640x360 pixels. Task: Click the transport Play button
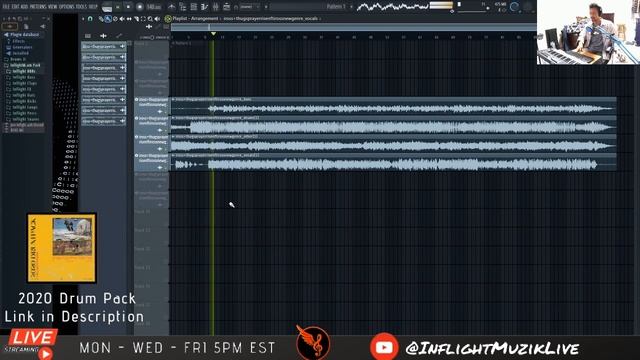pyautogui.click(x=118, y=7)
